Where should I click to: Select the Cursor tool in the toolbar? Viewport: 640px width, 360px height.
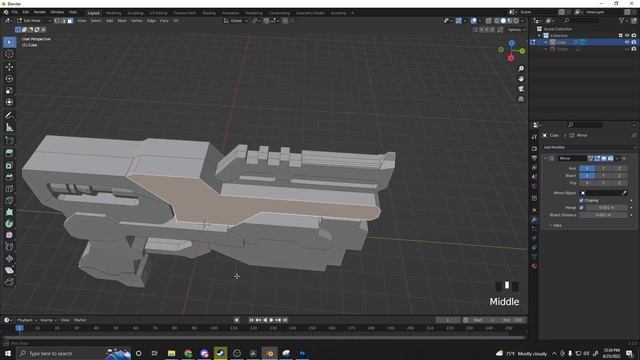pos(9,54)
